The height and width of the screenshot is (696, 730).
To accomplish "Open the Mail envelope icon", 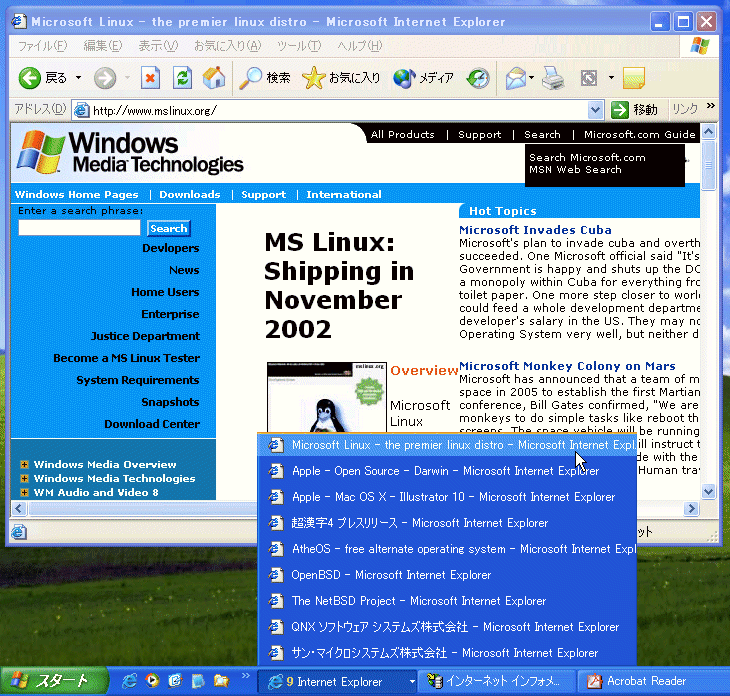I will pos(516,78).
